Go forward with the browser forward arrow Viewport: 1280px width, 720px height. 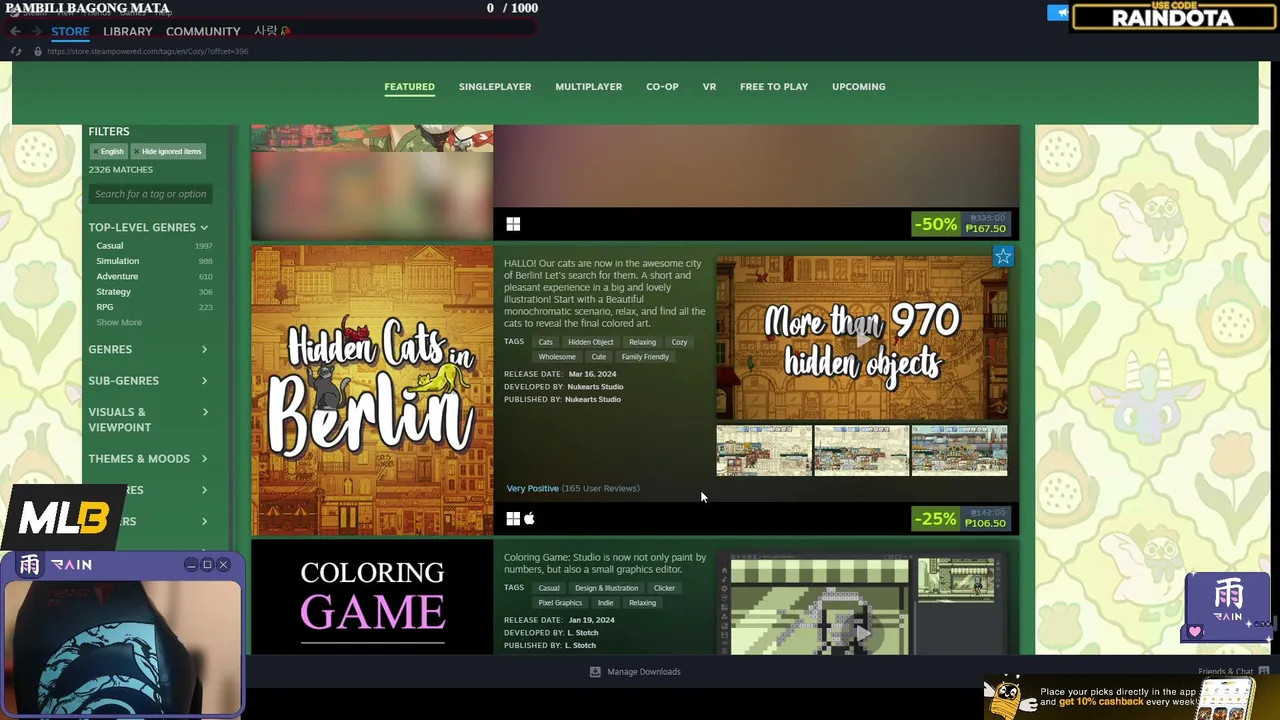click(x=37, y=31)
